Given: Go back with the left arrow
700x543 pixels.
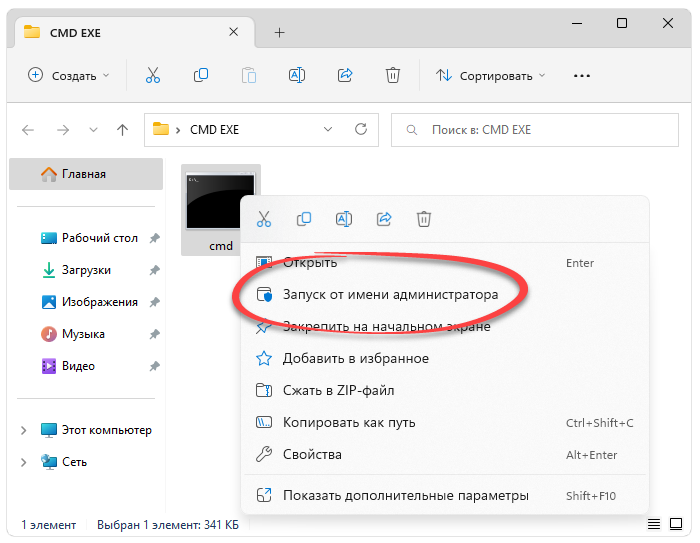Looking at the screenshot, I should (x=28, y=130).
